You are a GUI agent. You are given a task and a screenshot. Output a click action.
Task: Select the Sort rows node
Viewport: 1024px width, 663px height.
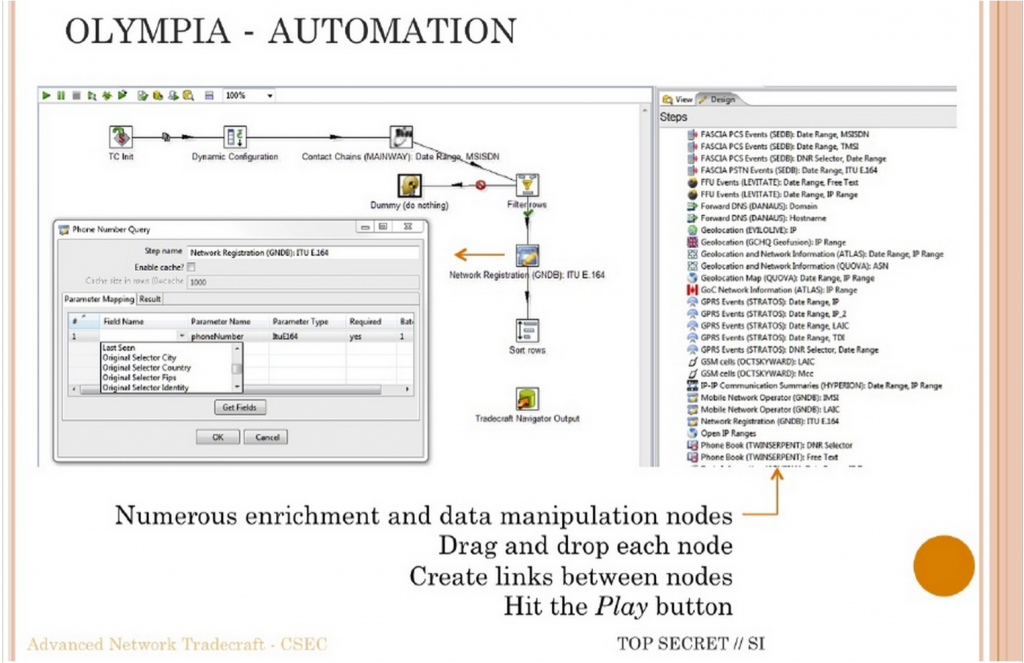[526, 331]
